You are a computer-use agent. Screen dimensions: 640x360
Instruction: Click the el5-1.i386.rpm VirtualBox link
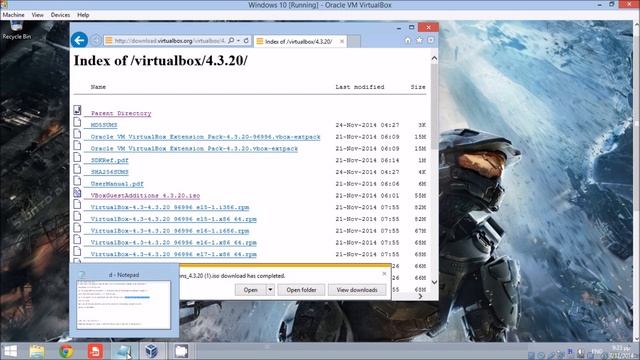tap(169, 207)
